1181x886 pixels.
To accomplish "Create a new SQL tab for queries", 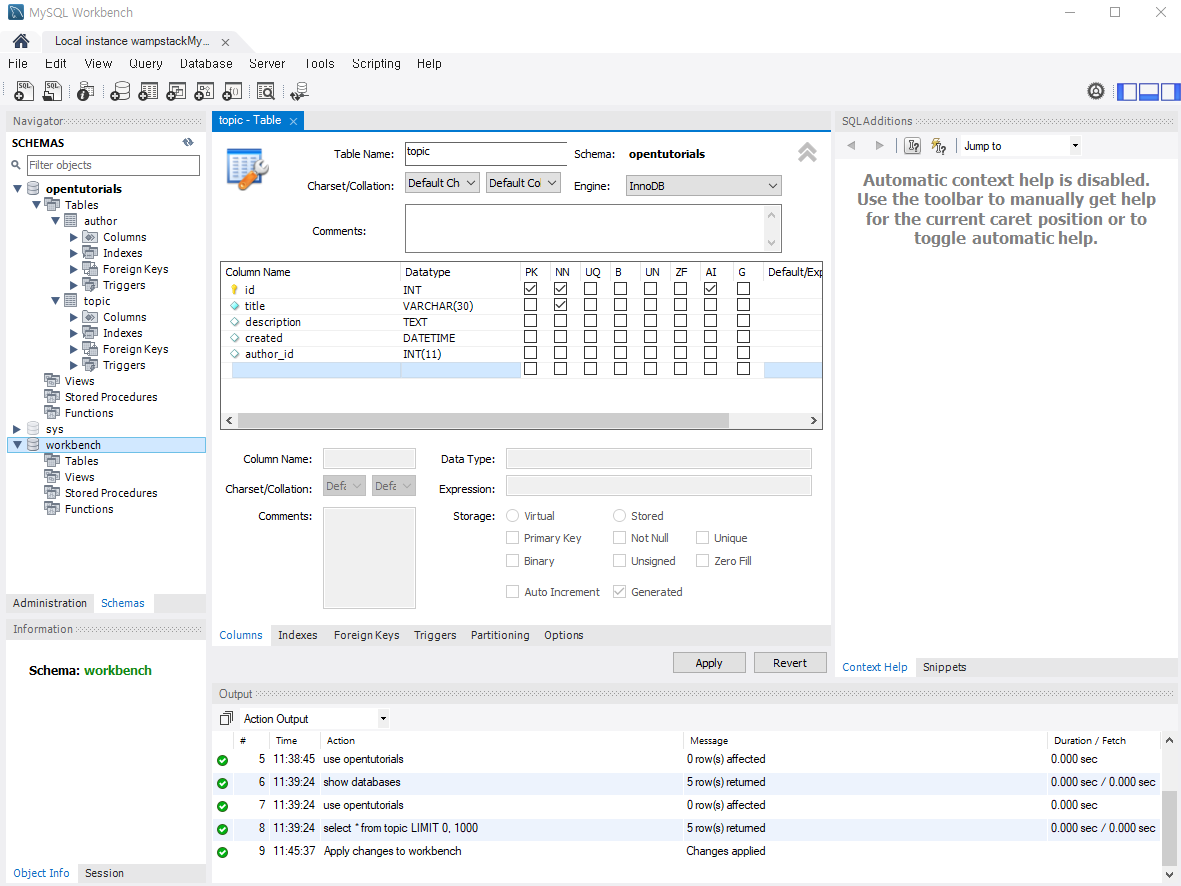I will (x=24, y=91).
